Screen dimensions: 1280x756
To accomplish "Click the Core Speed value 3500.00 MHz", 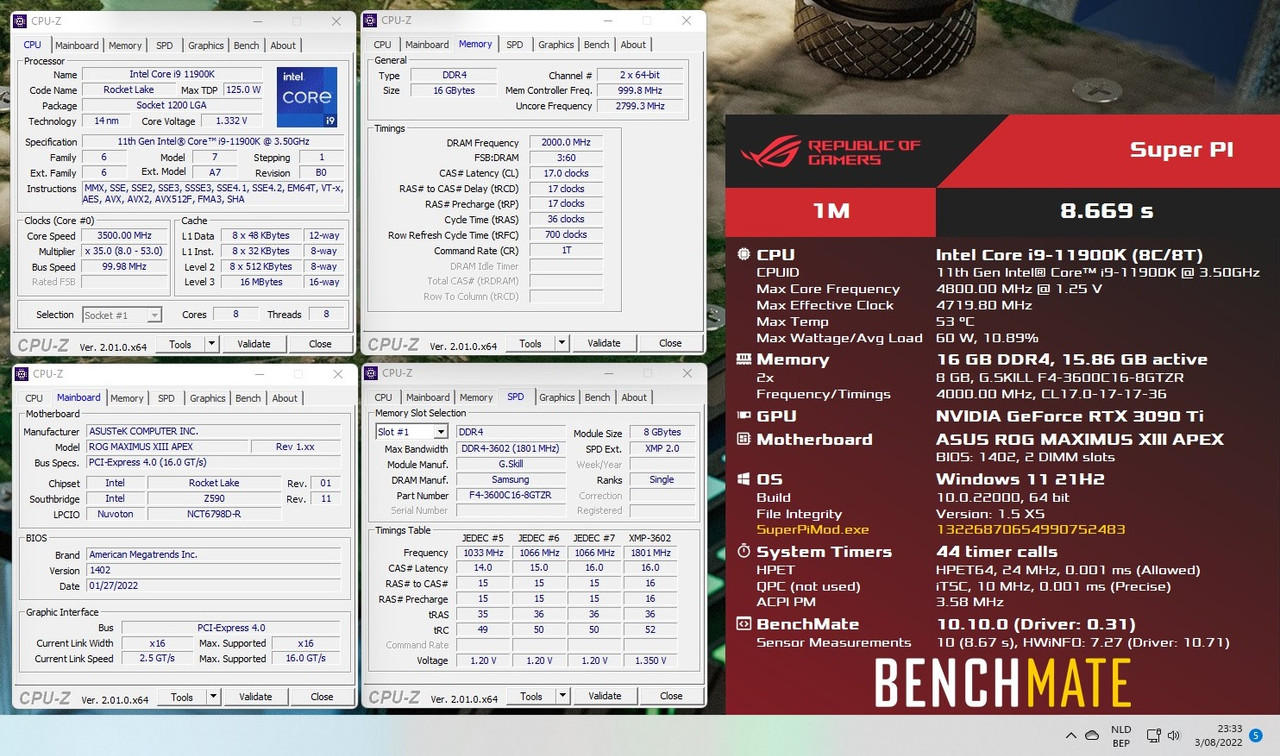I will click(124, 235).
